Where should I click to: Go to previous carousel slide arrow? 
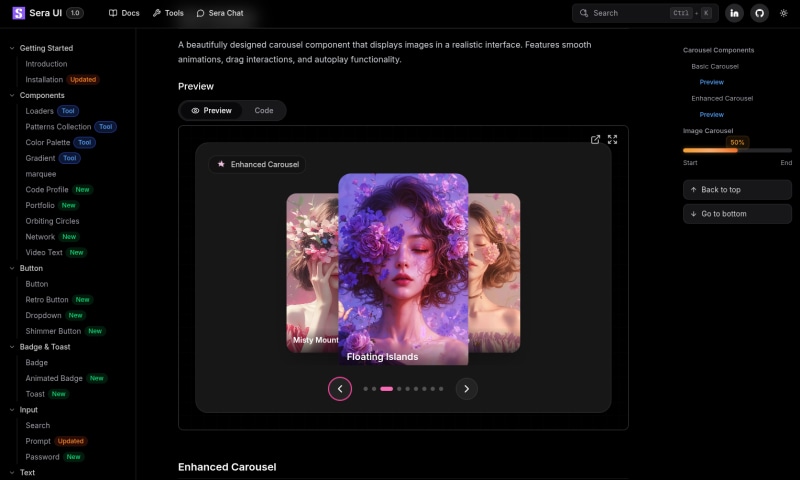[x=340, y=389]
